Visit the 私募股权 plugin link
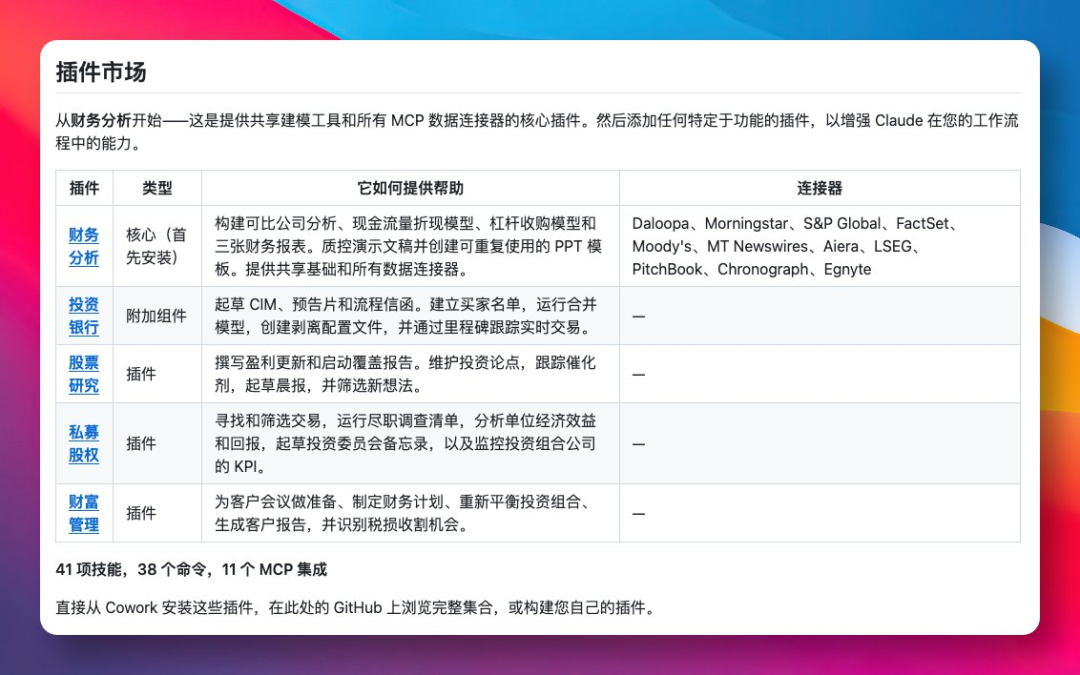The image size is (1080, 675). click(83, 444)
